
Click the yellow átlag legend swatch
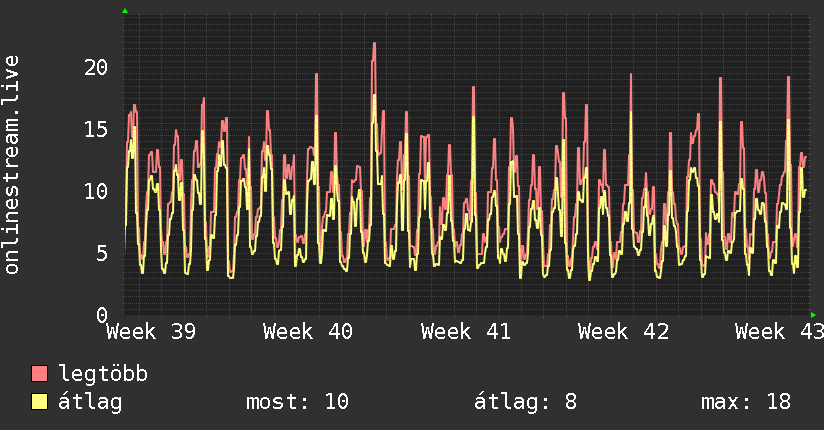click(39, 401)
